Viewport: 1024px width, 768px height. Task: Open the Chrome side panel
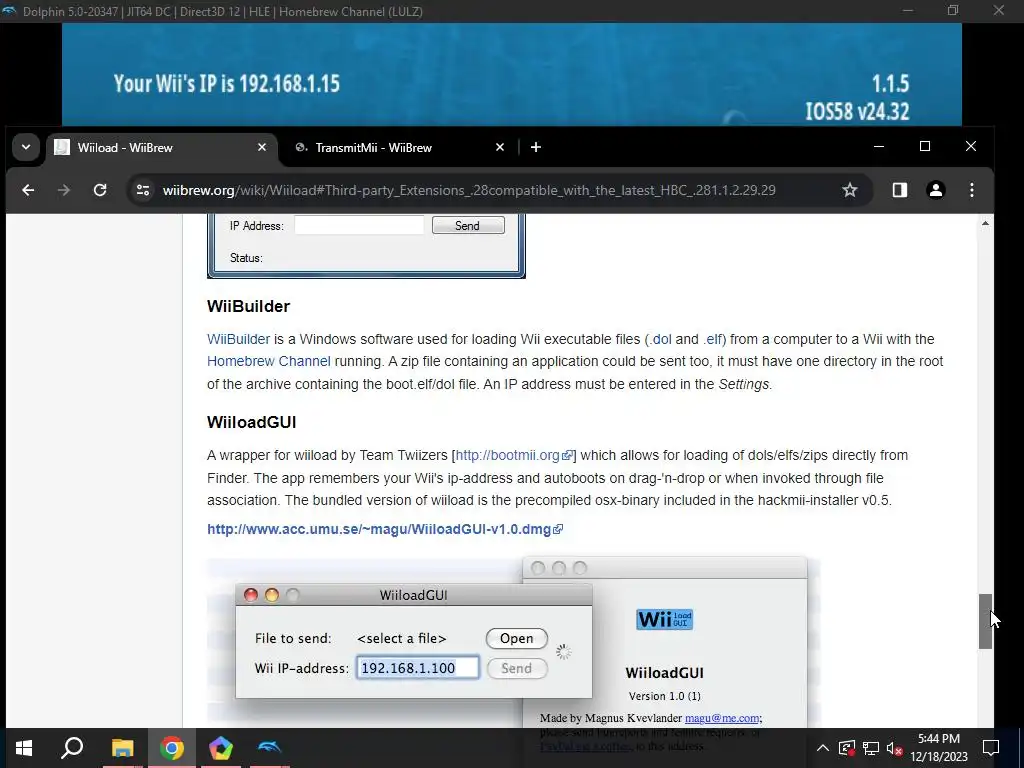[x=899, y=190]
